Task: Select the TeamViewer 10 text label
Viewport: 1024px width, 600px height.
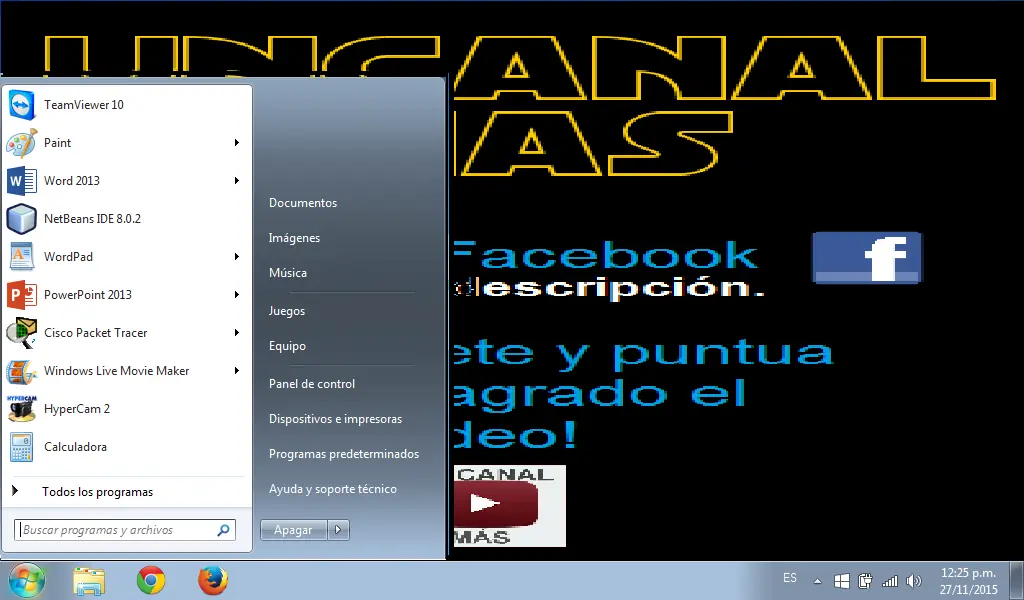Action: (x=84, y=104)
